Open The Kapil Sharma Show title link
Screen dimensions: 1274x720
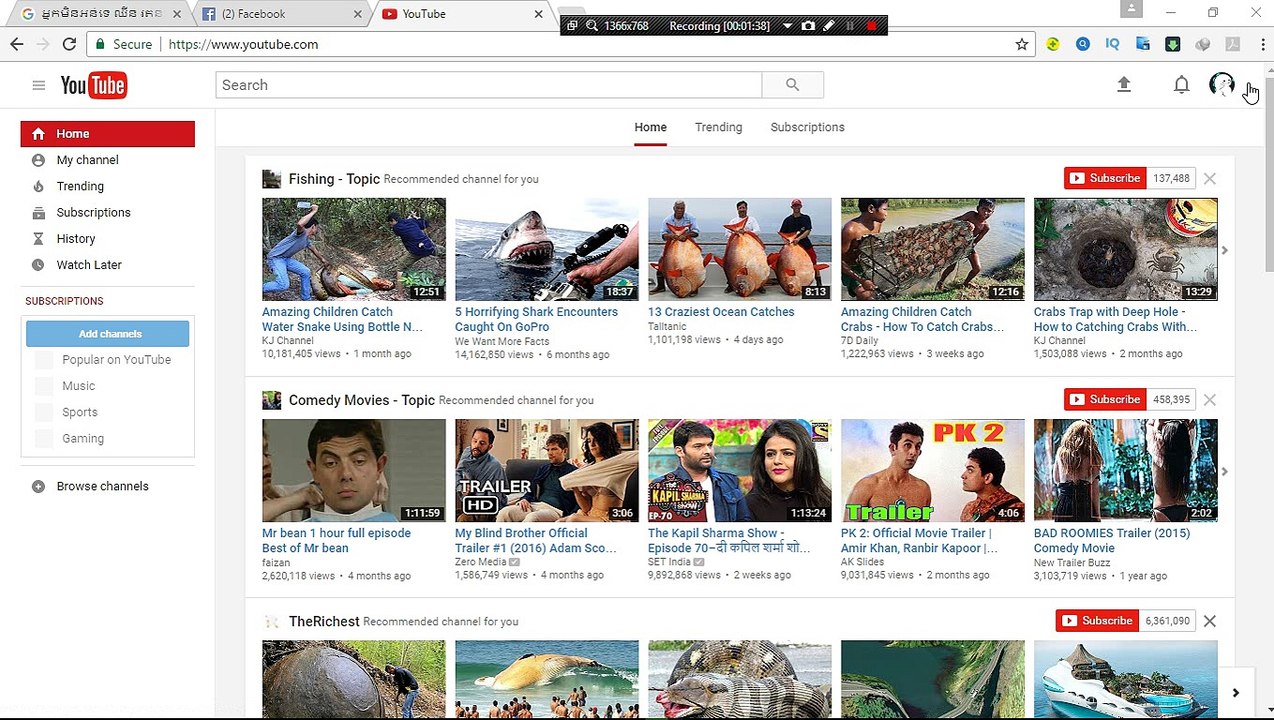729,541
